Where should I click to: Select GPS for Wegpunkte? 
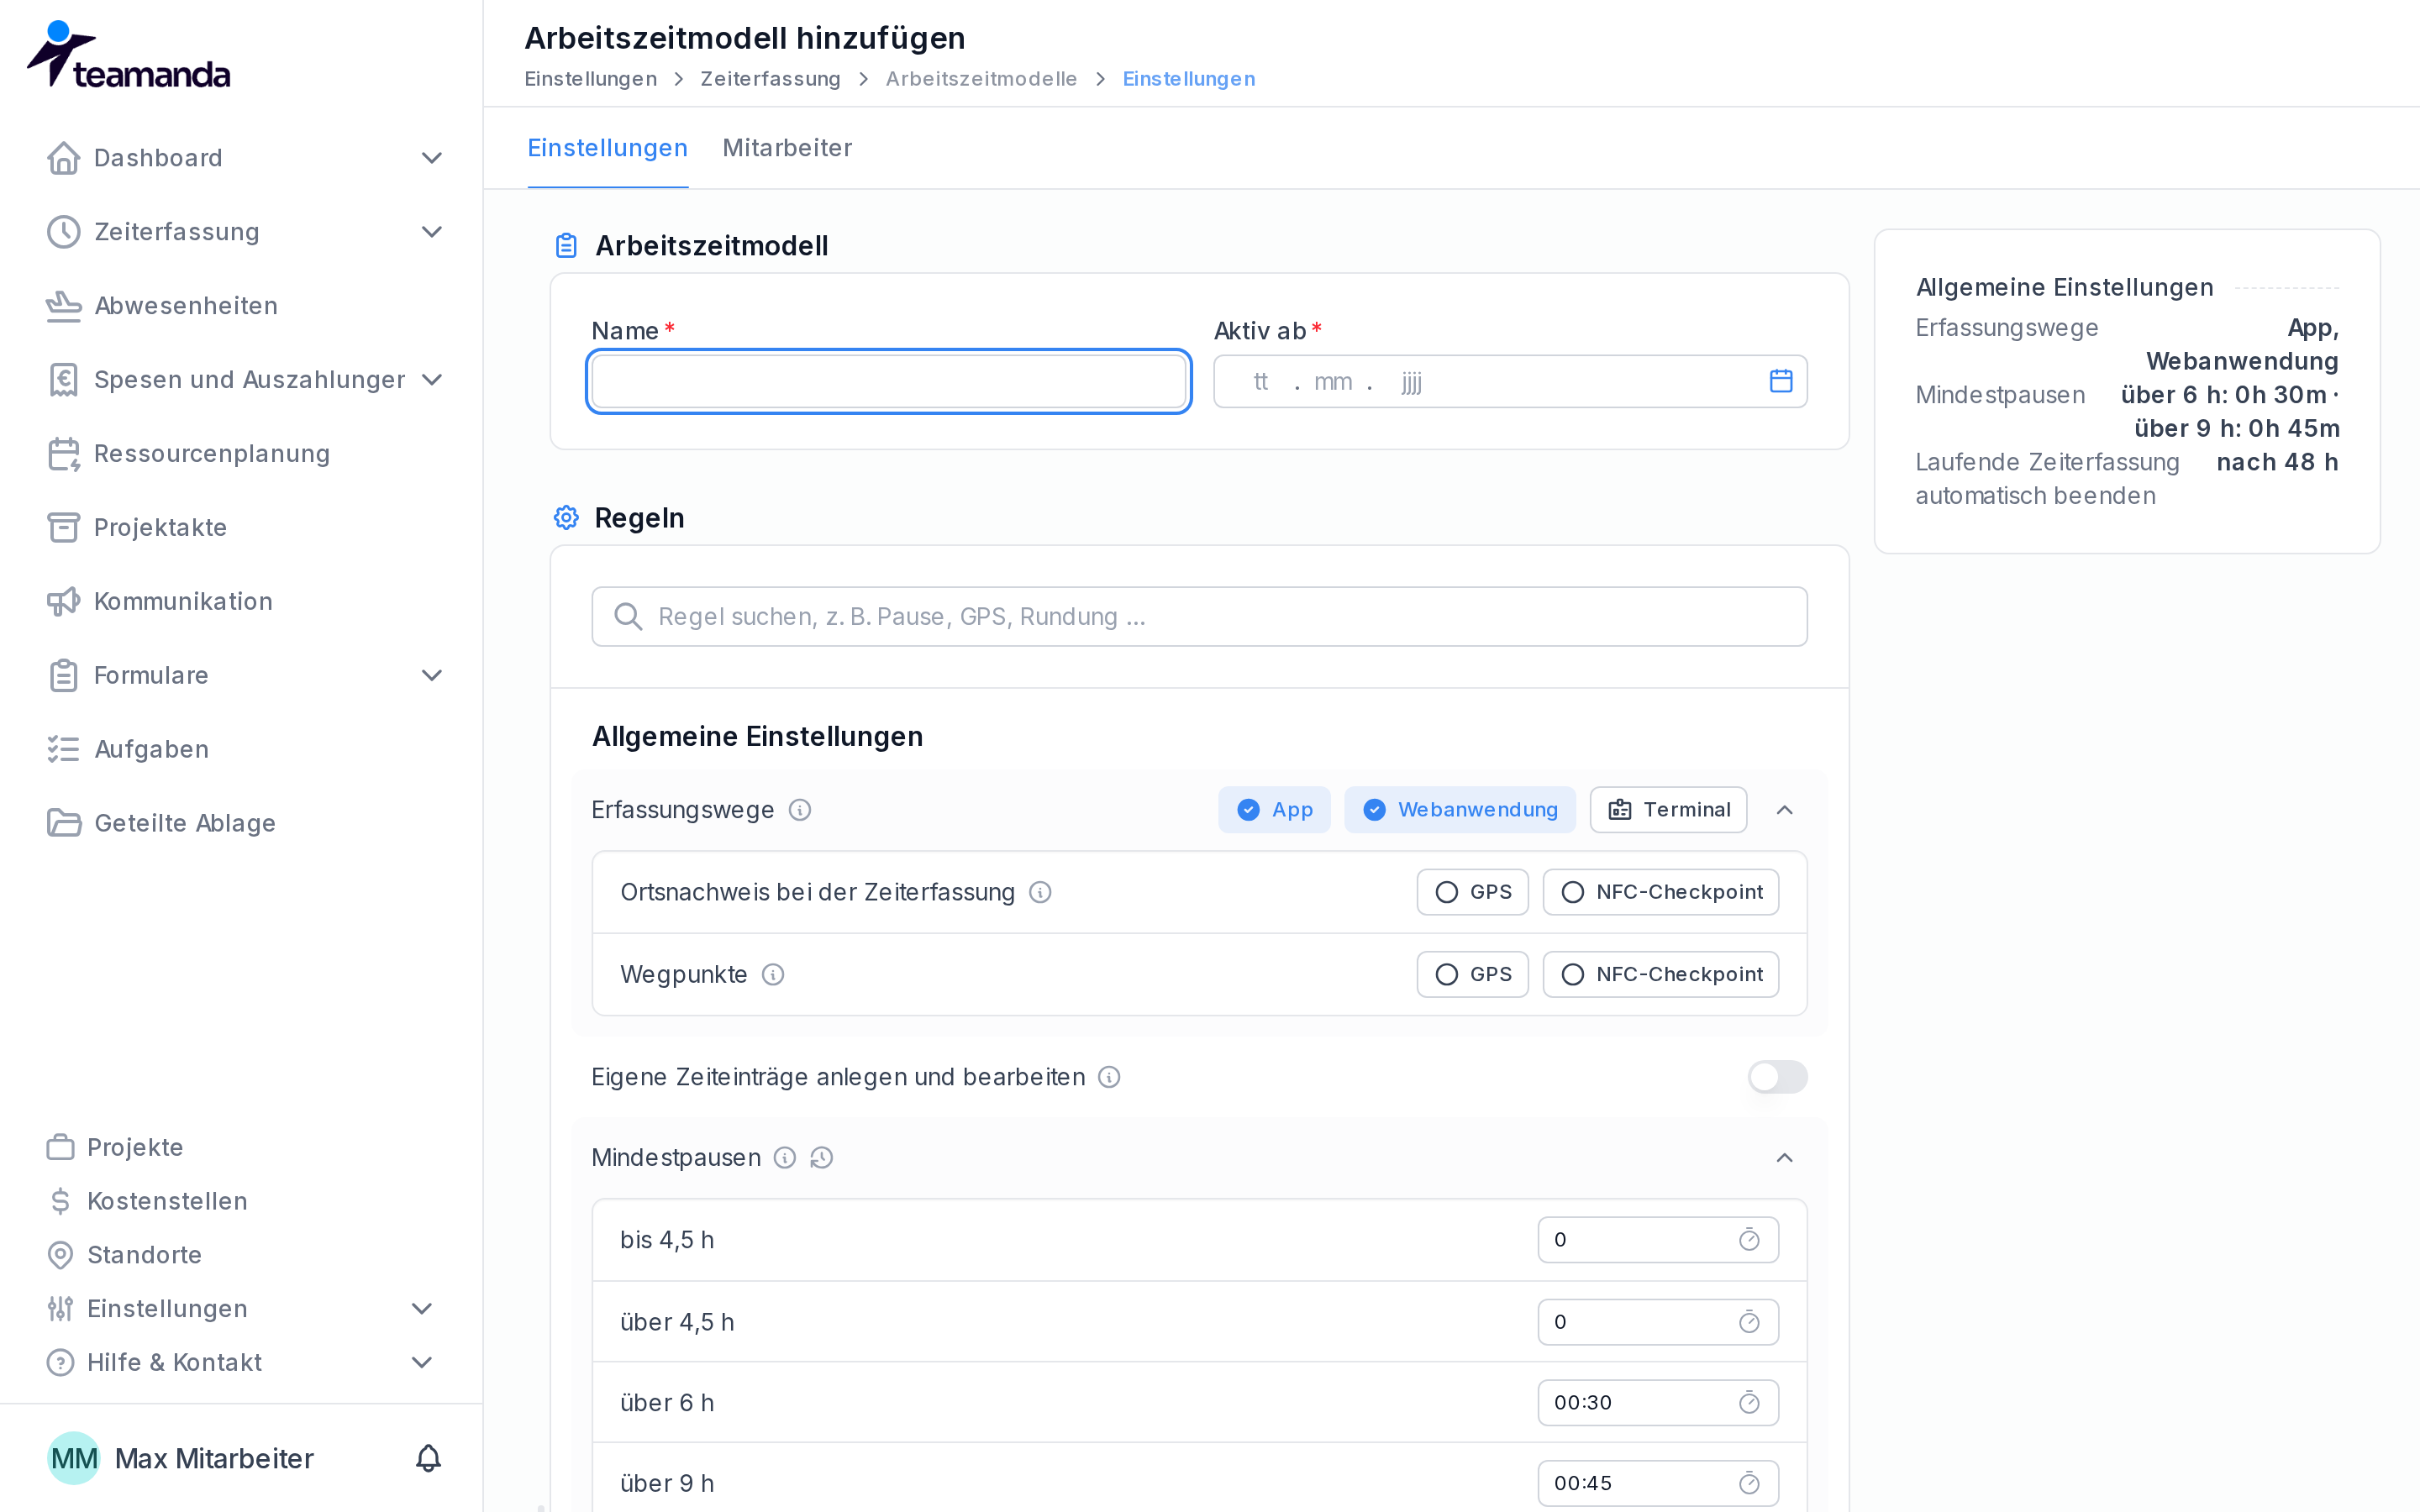point(1472,974)
